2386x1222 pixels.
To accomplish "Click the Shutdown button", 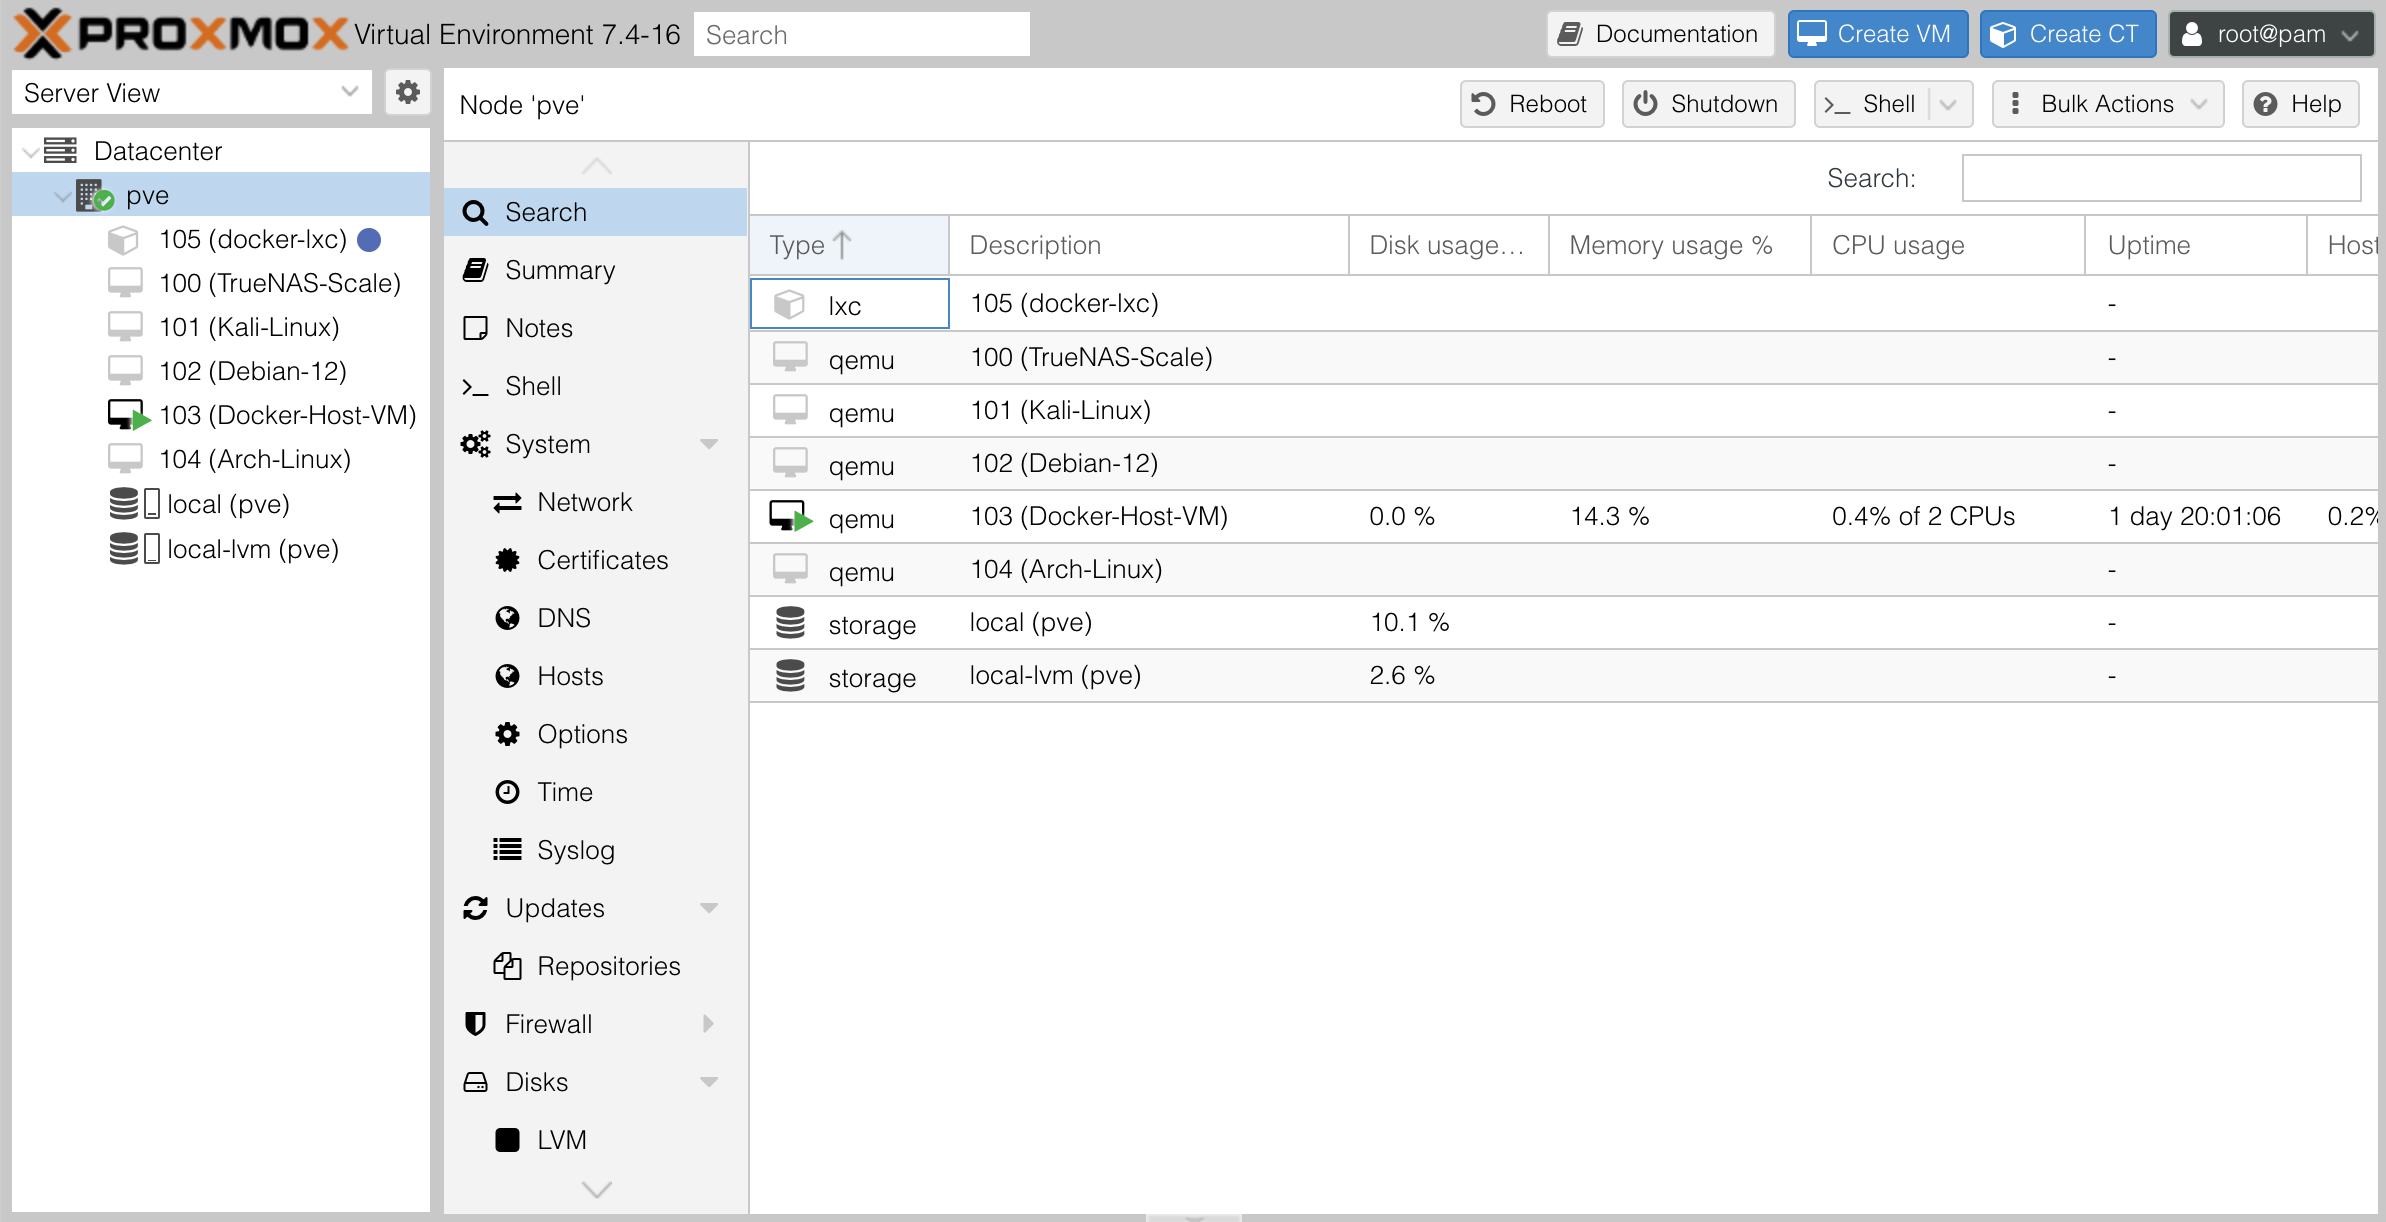I will pos(1708,104).
